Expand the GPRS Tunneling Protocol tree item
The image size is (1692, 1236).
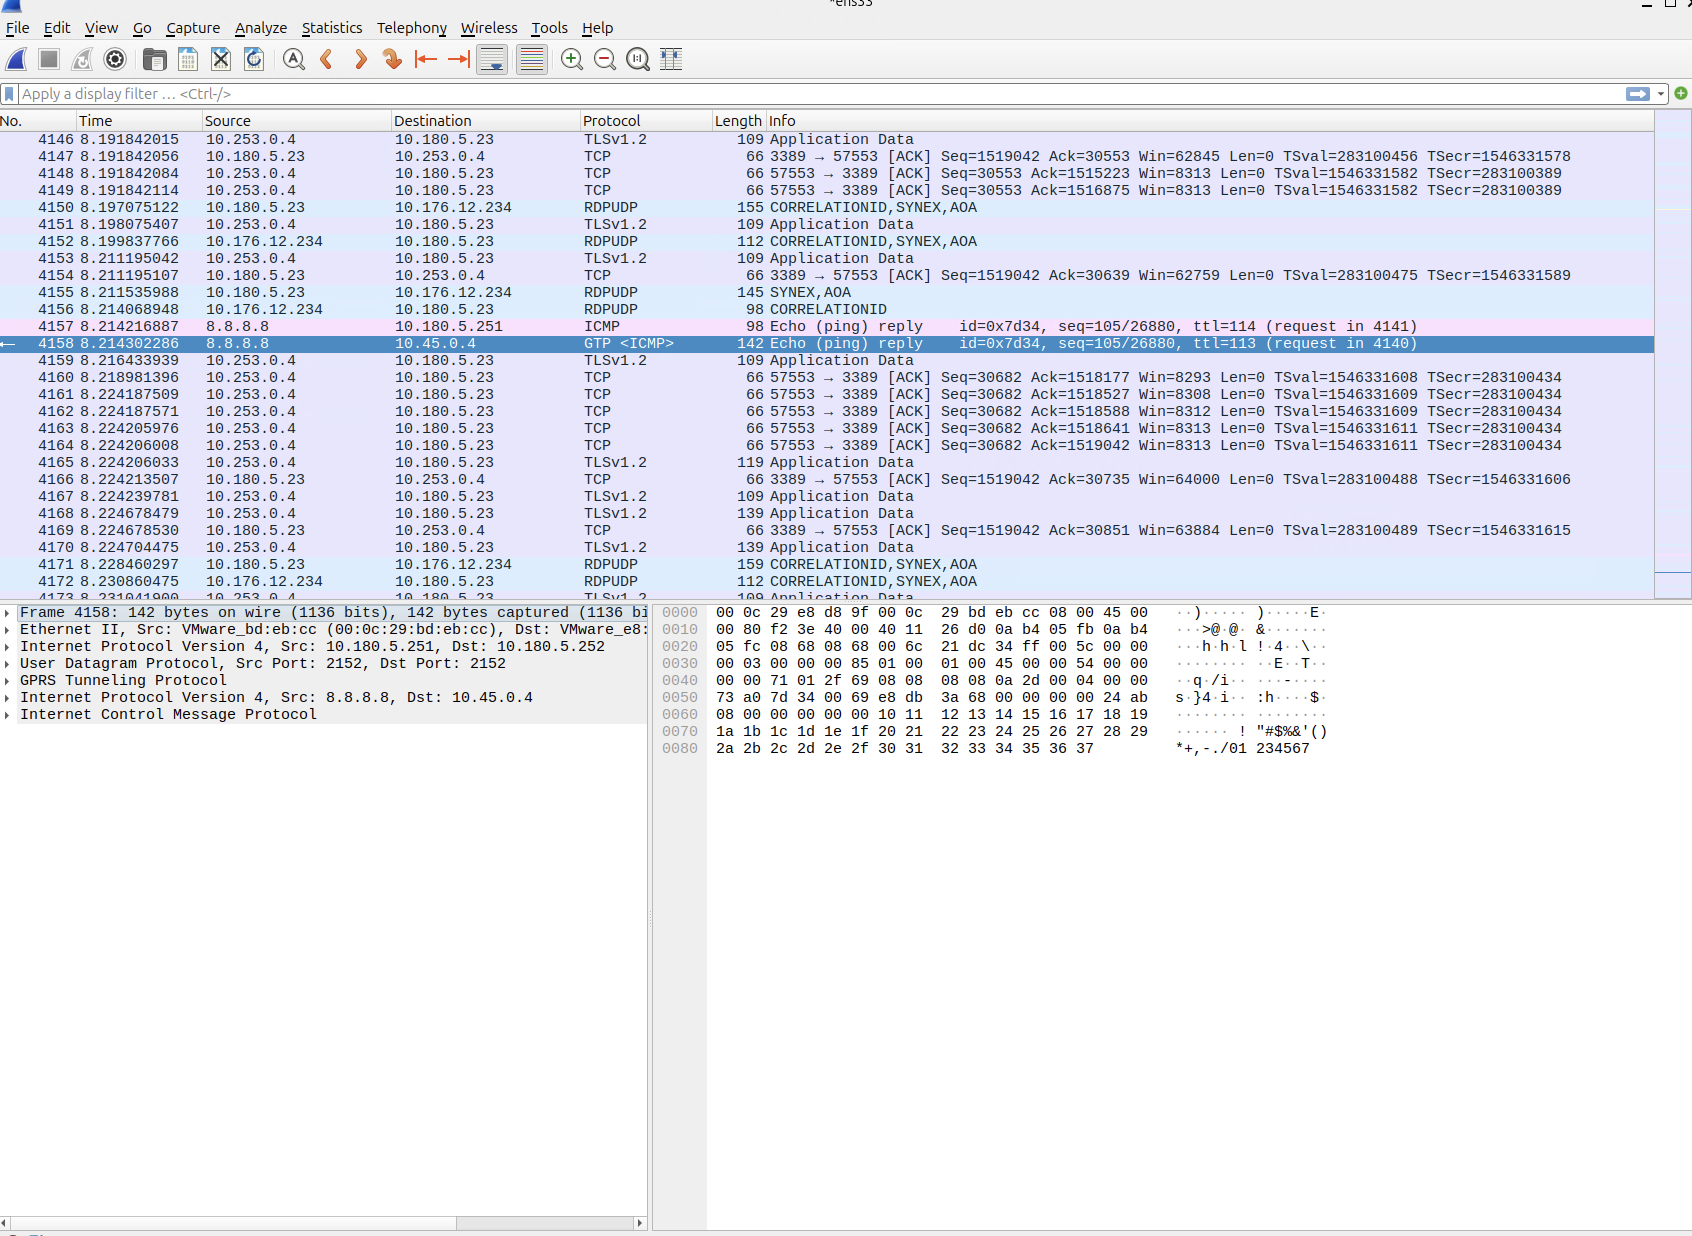click(x=7, y=681)
